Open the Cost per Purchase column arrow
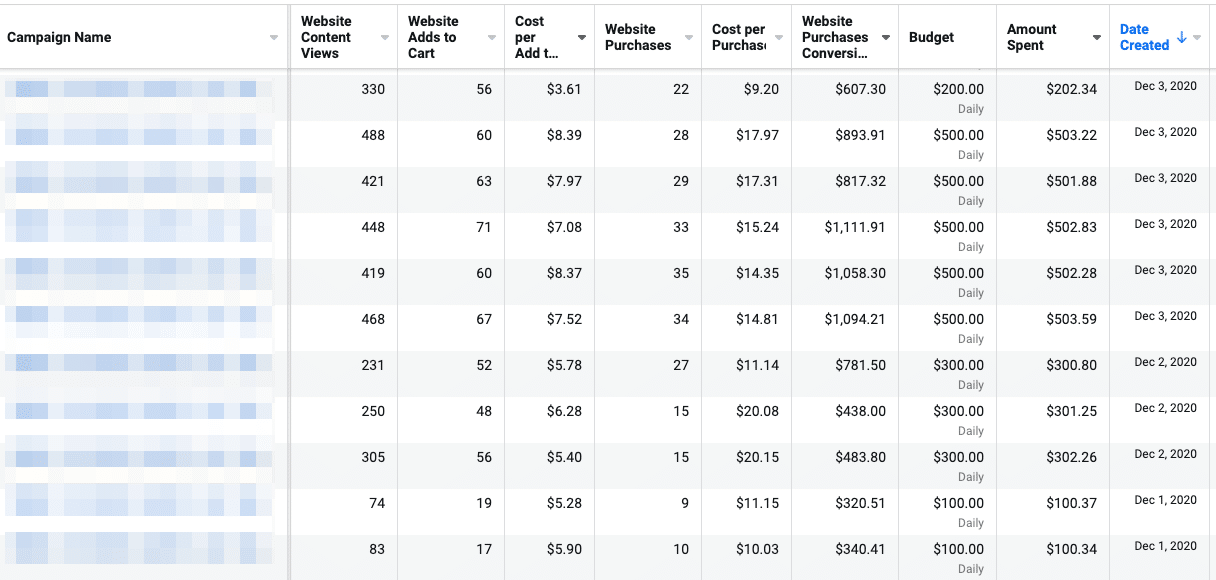1216x580 pixels. (778, 38)
